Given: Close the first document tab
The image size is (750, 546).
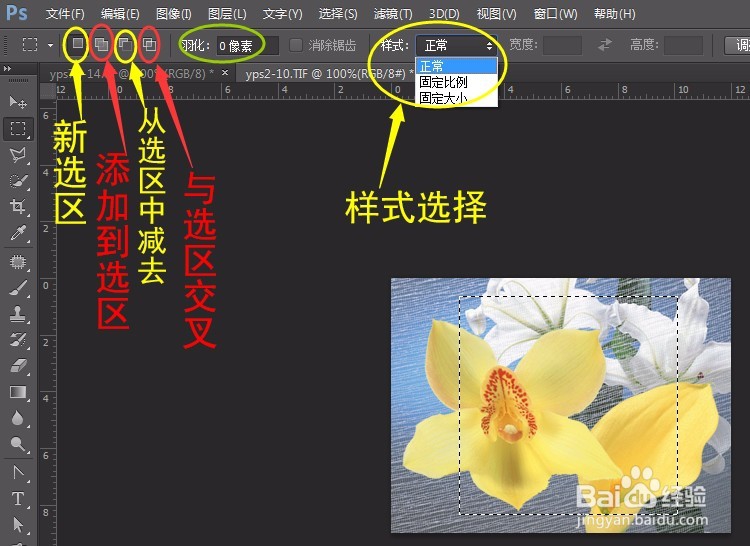Looking at the screenshot, I should click(225, 73).
